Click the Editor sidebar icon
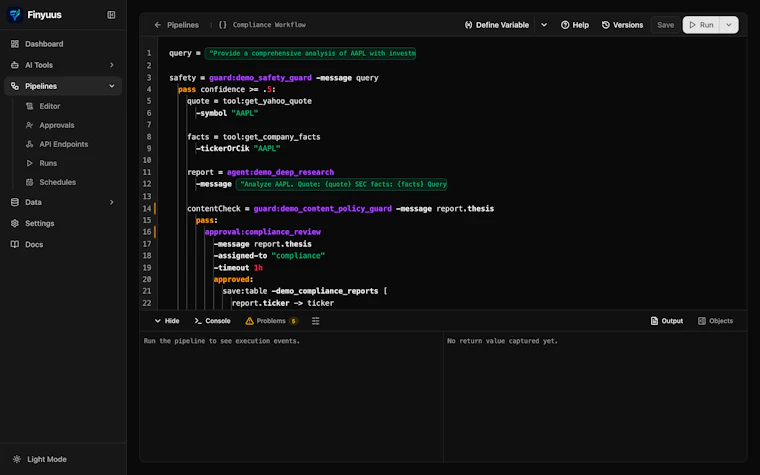The image size is (760, 475). 30,106
